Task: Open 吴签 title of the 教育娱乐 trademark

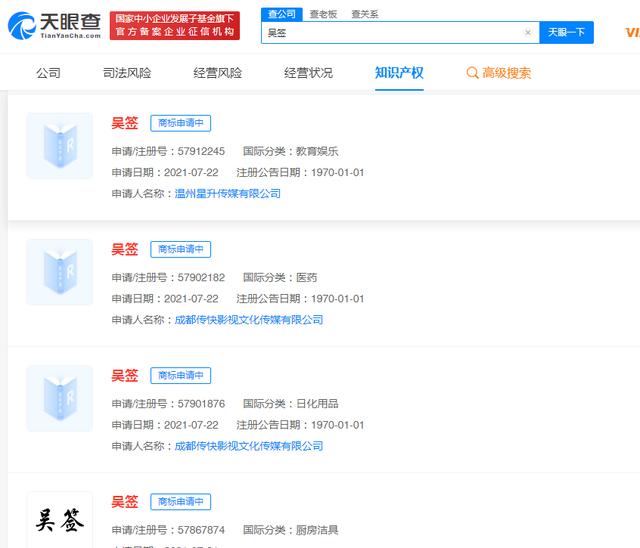Action: click(x=125, y=123)
